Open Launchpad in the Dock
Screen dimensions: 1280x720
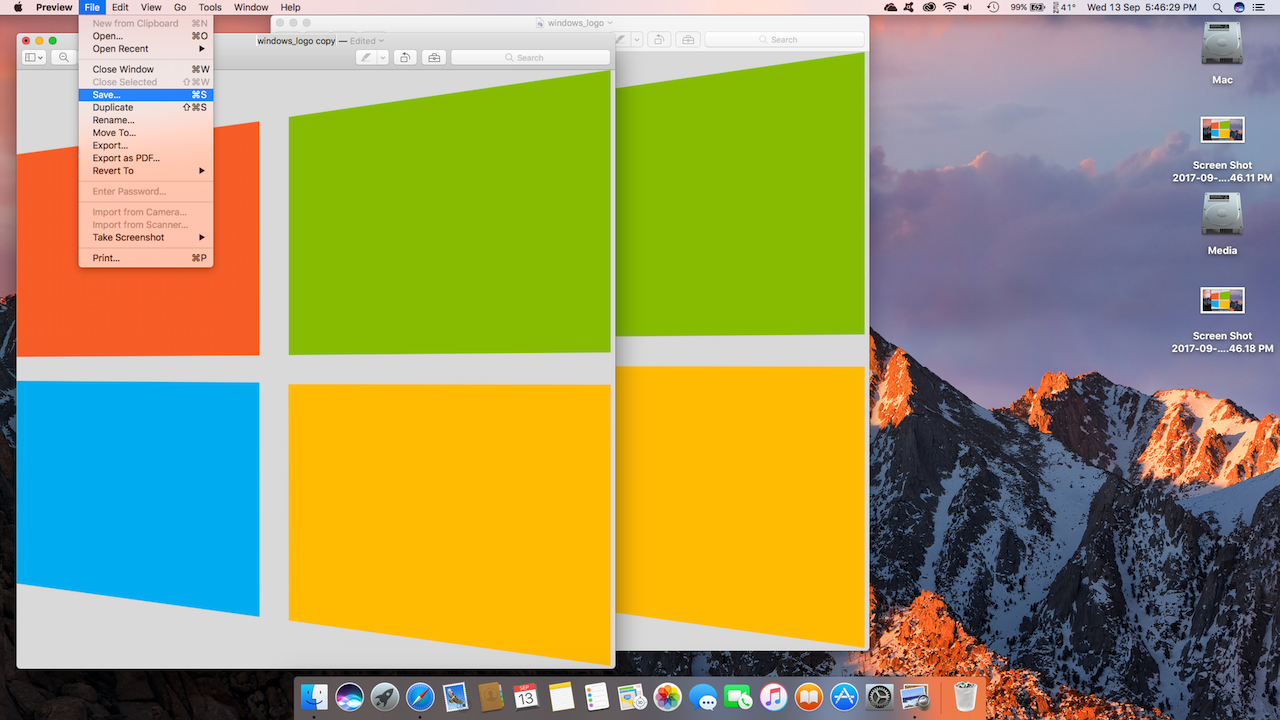click(385, 696)
